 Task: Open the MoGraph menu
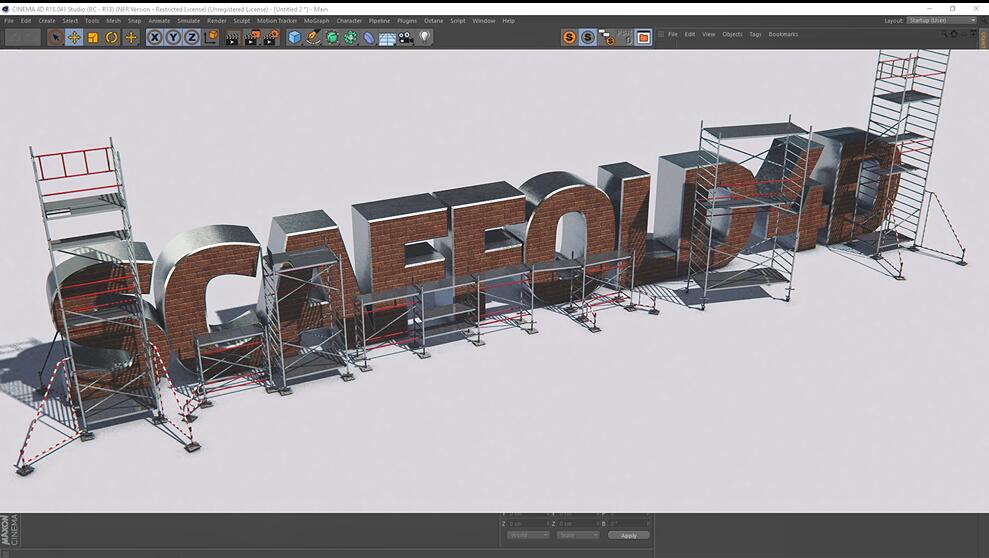click(317, 21)
